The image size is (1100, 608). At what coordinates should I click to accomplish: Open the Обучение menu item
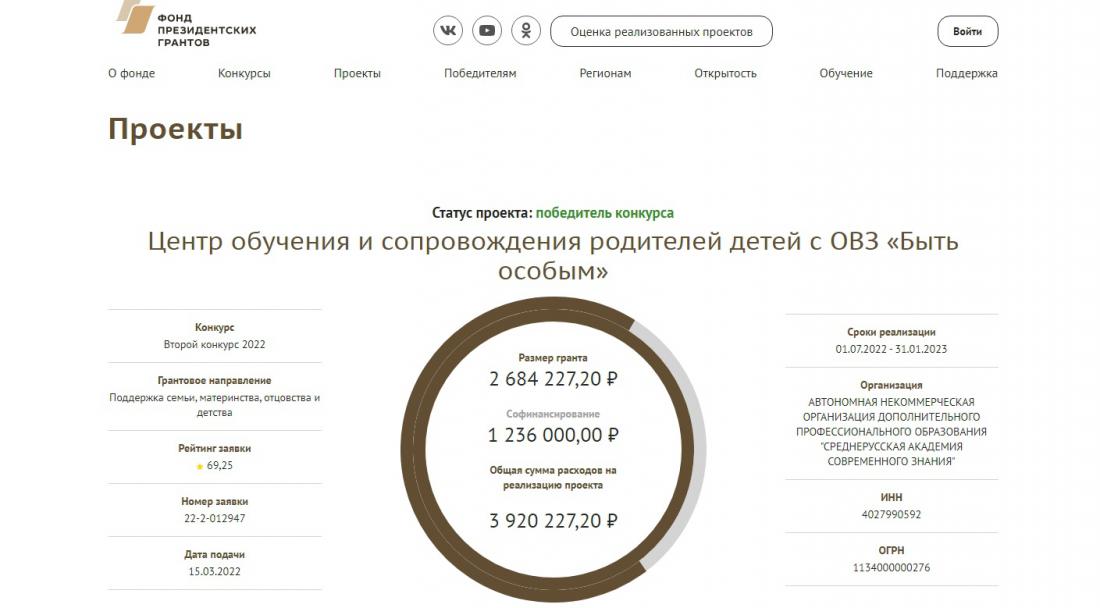click(x=846, y=73)
